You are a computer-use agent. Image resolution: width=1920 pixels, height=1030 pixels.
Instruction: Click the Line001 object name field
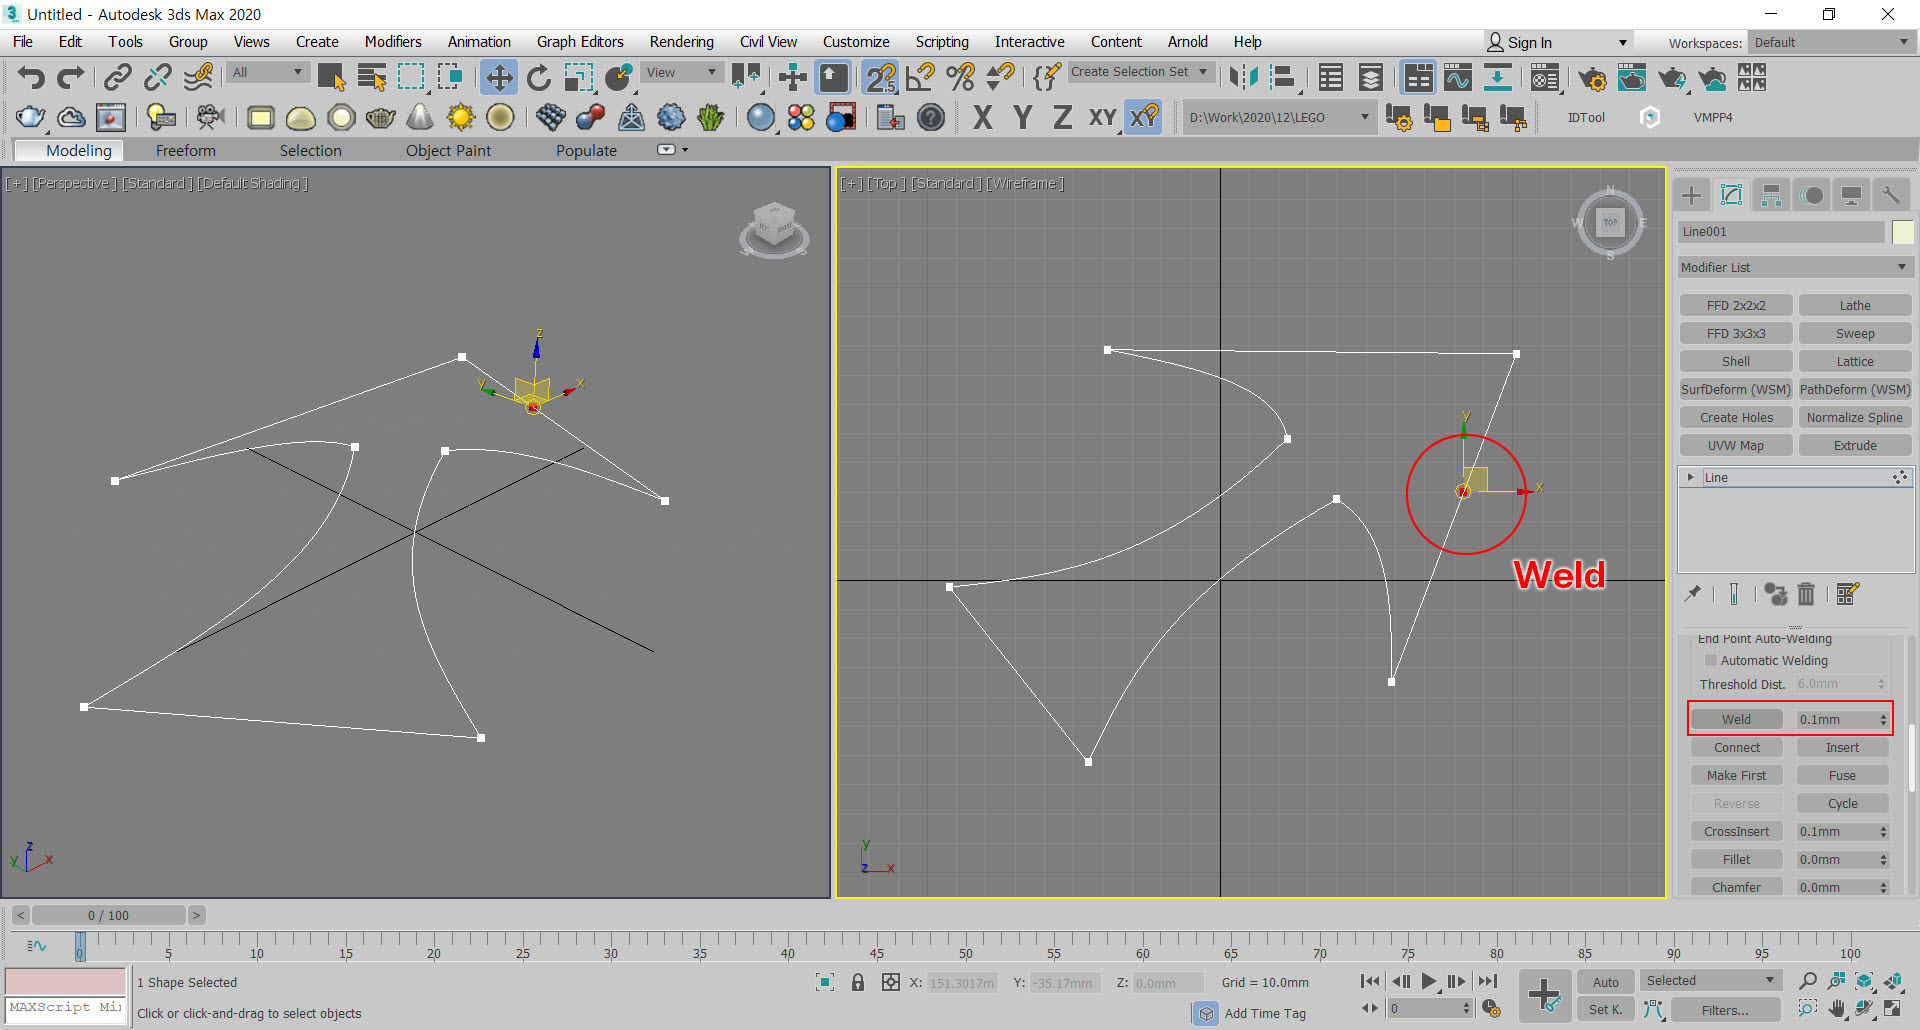(x=1780, y=232)
